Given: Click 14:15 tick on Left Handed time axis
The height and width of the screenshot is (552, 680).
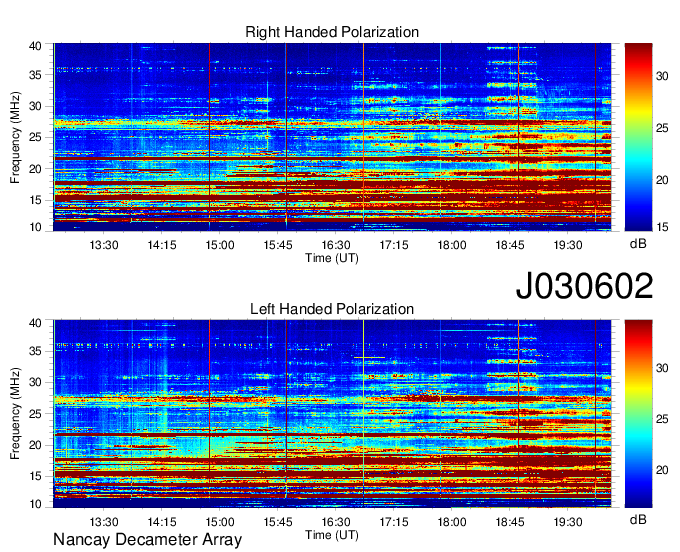Looking at the screenshot, I should pos(162,522).
